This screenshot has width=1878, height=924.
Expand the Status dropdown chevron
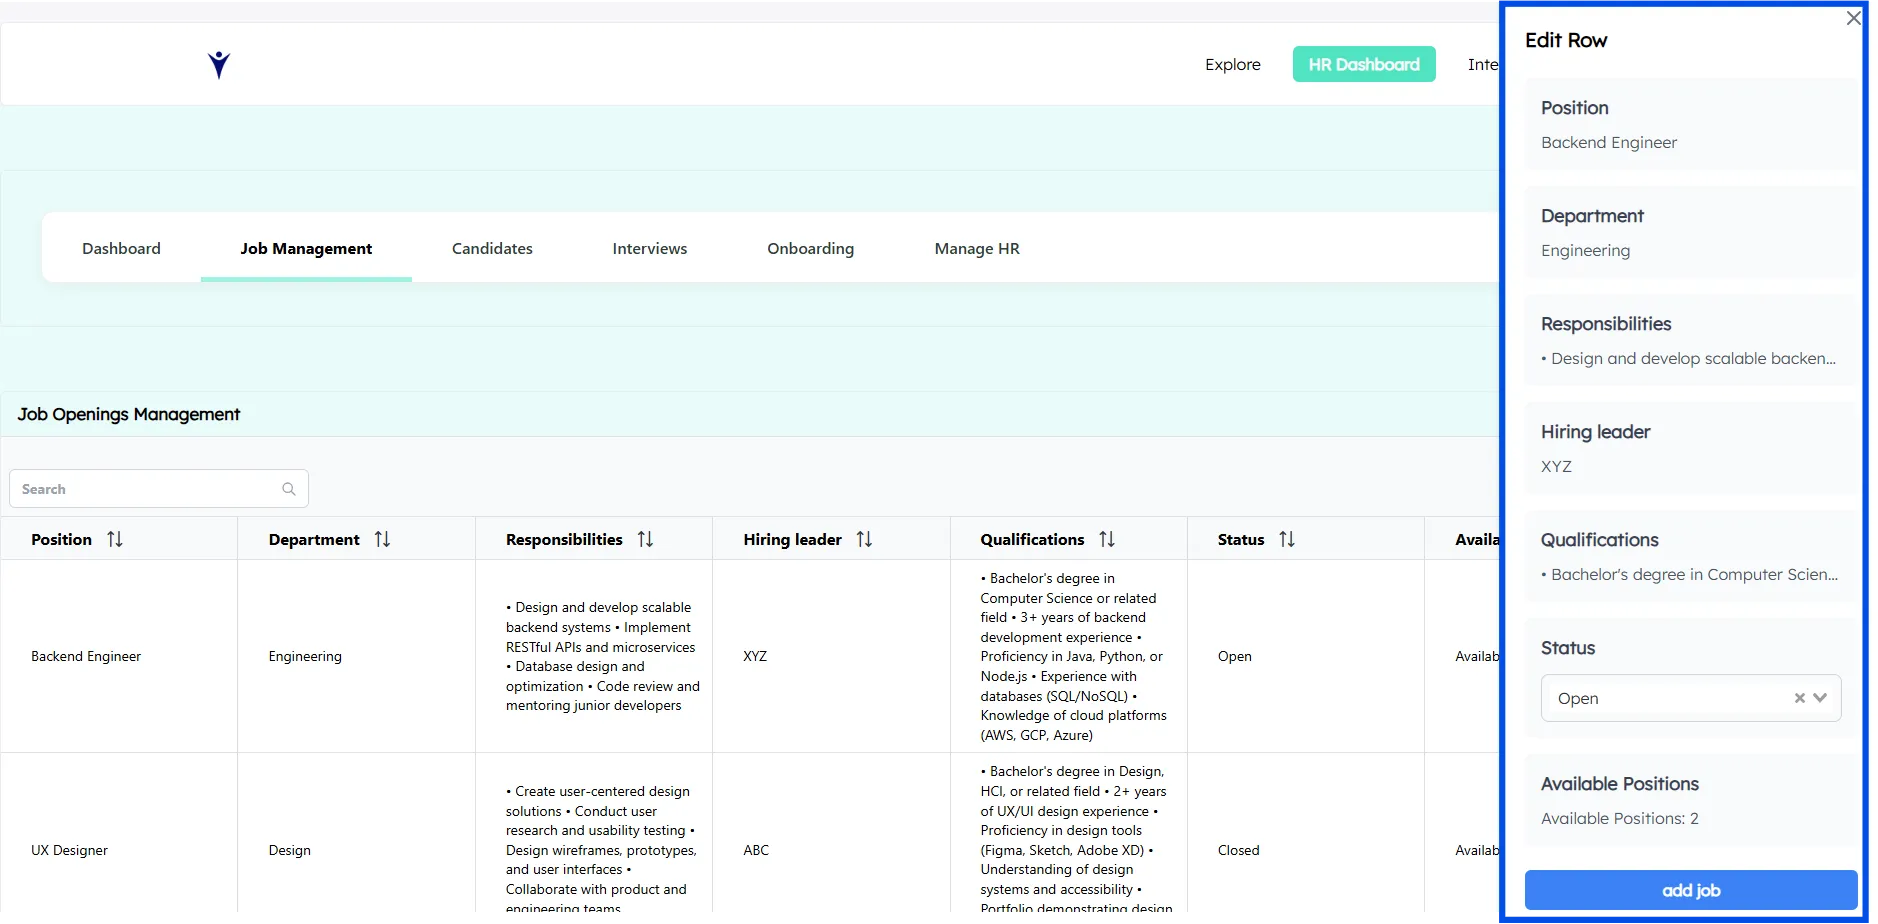pyautogui.click(x=1821, y=698)
